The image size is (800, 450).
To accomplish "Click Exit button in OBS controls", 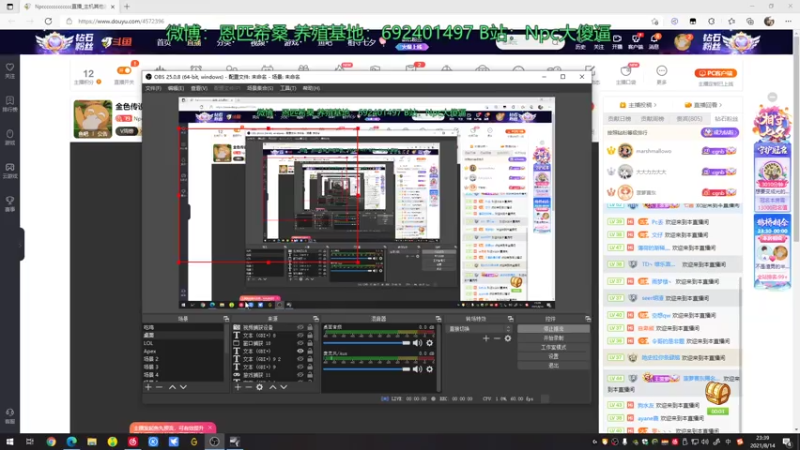I will [553, 366].
